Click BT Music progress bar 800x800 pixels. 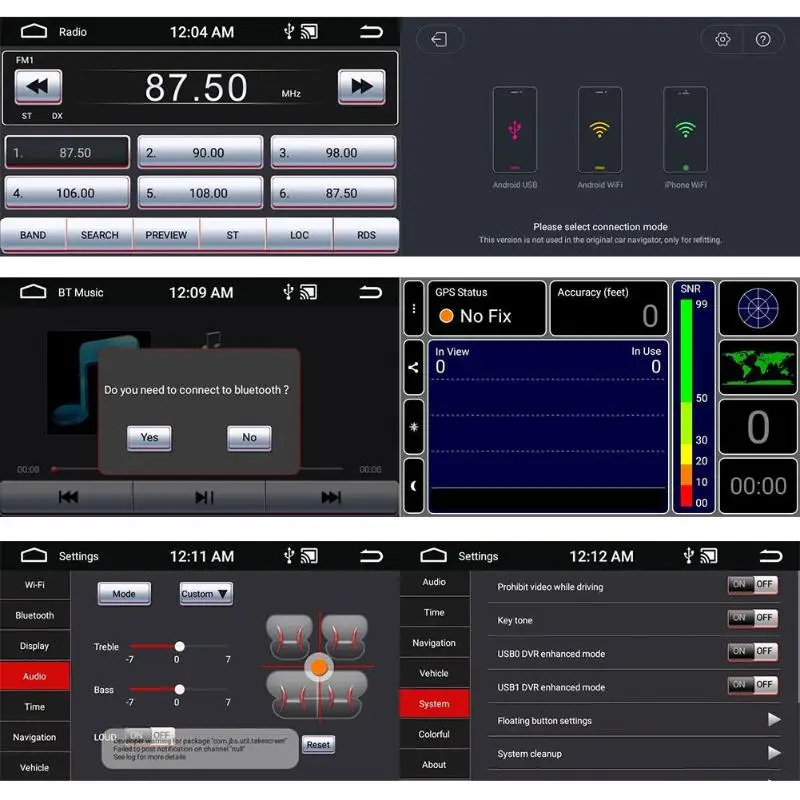(199, 469)
